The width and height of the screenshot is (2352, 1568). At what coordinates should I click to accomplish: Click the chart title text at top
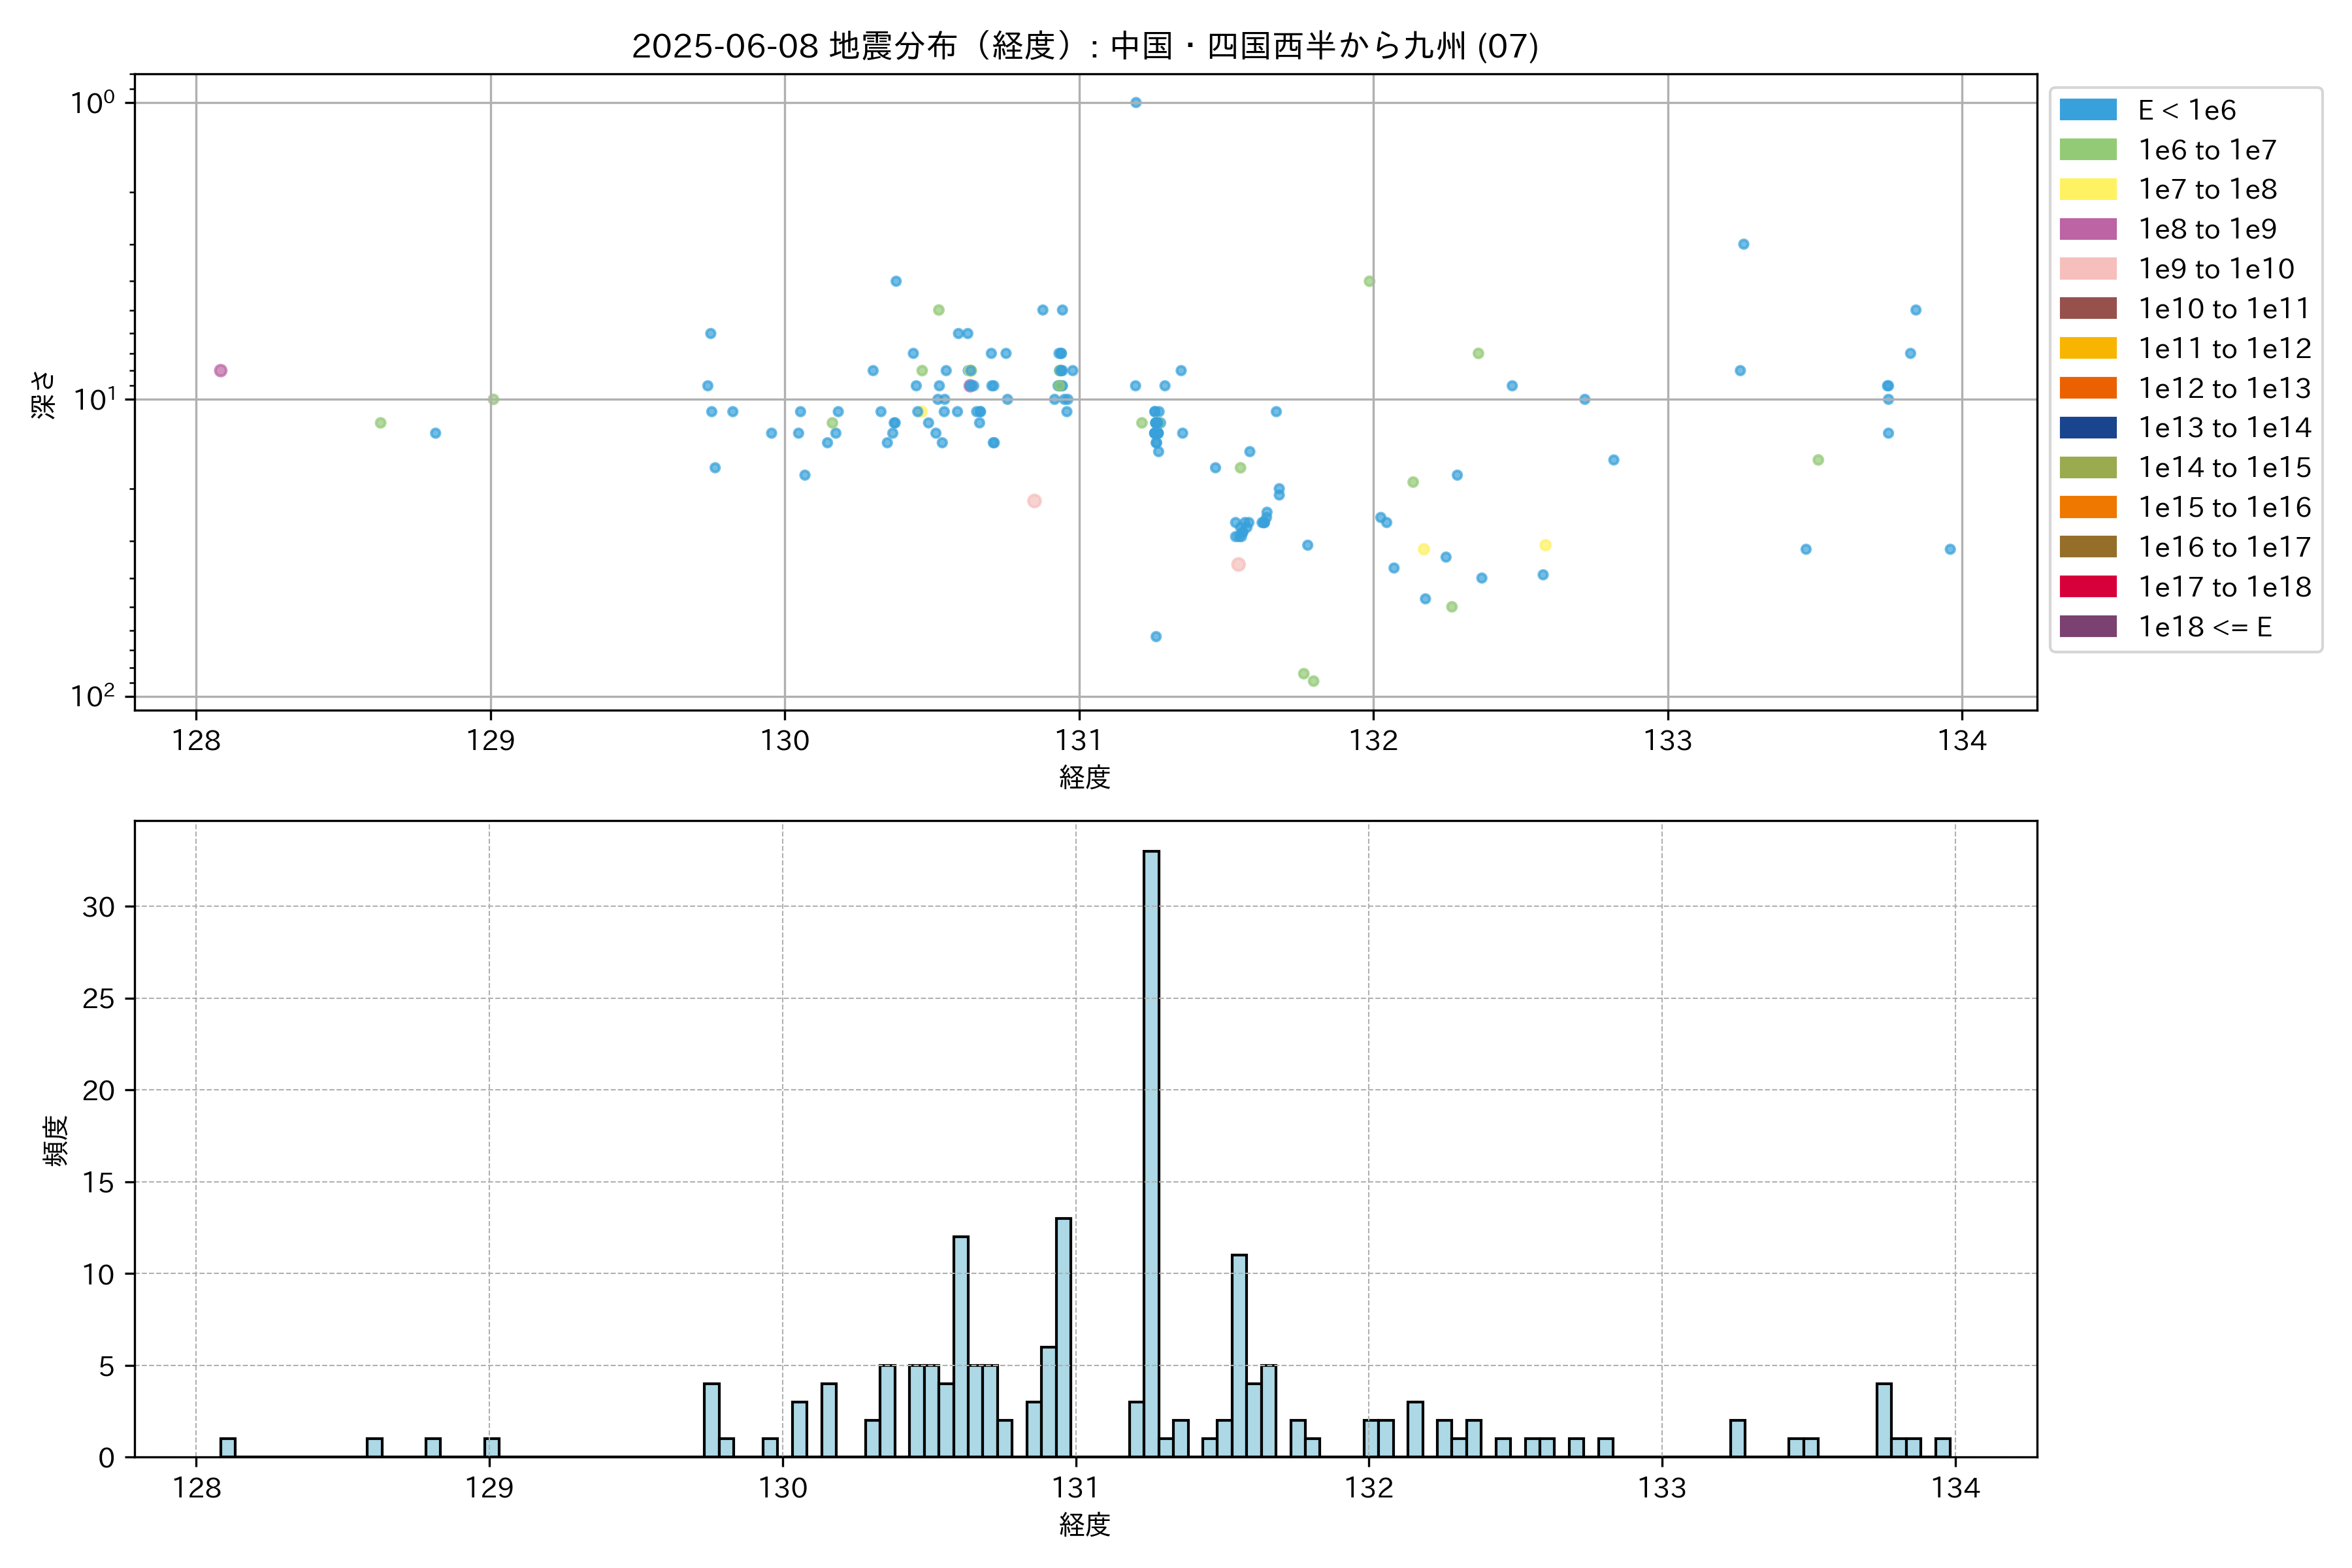coord(1085,46)
